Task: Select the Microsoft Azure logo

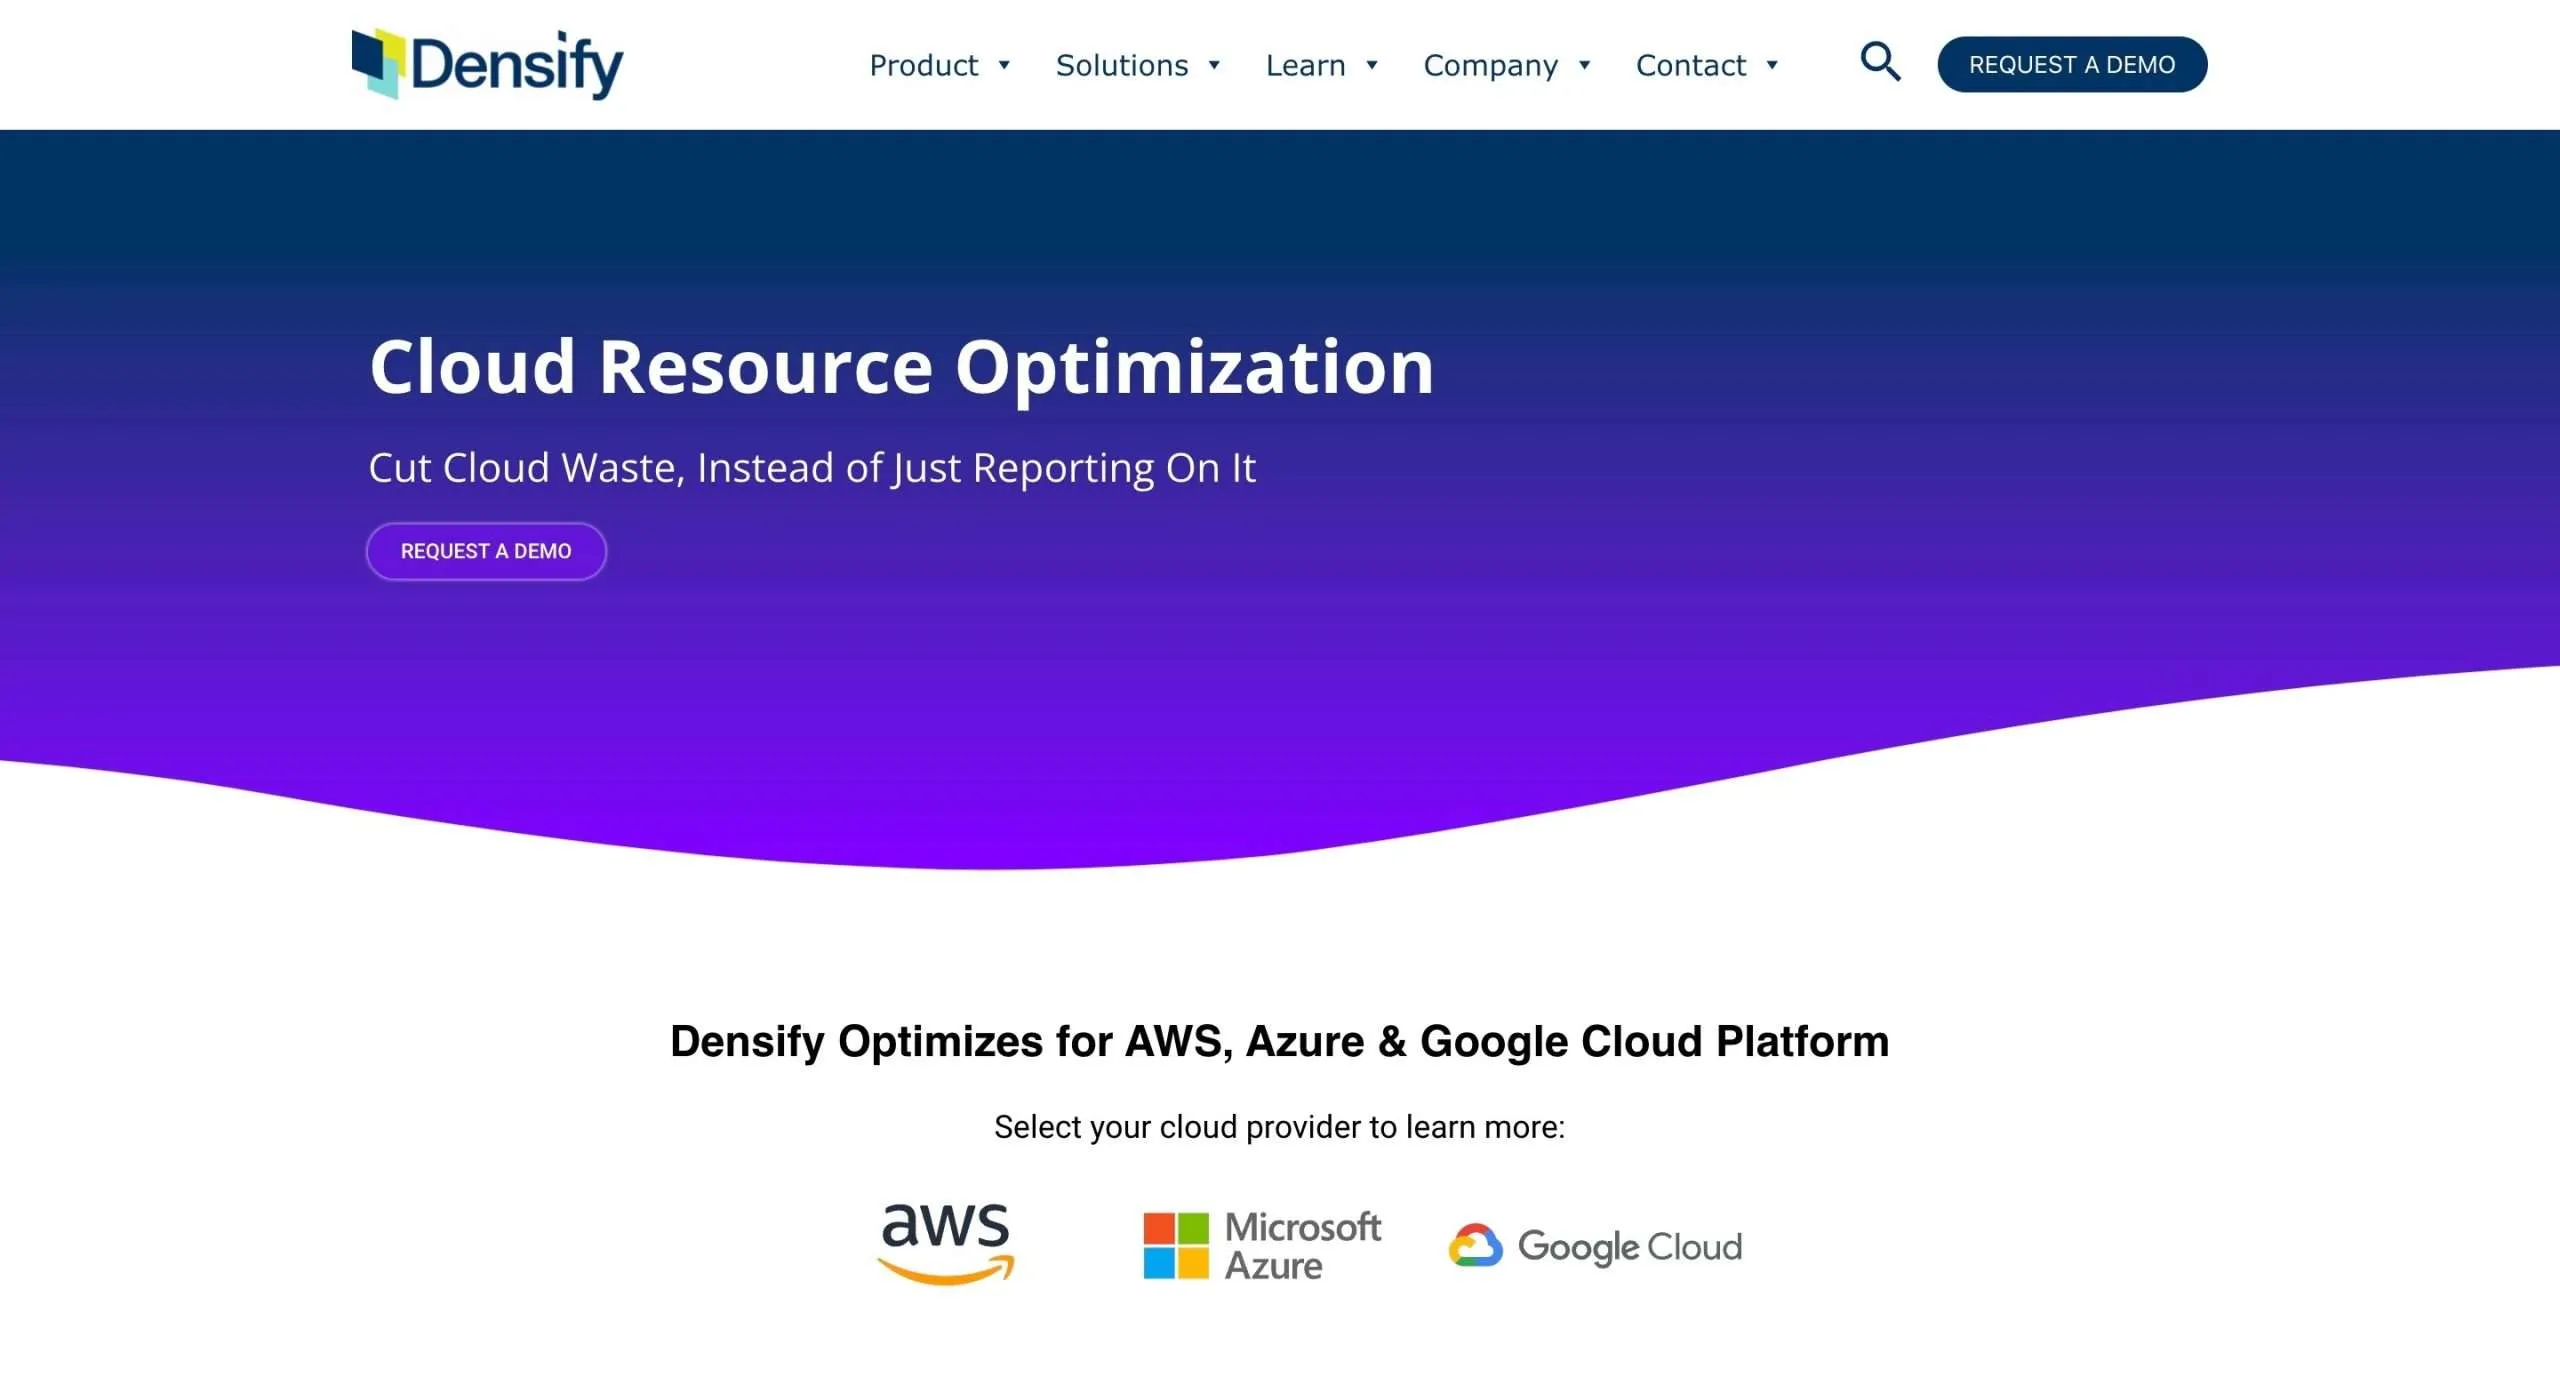Action: click(x=1262, y=1245)
